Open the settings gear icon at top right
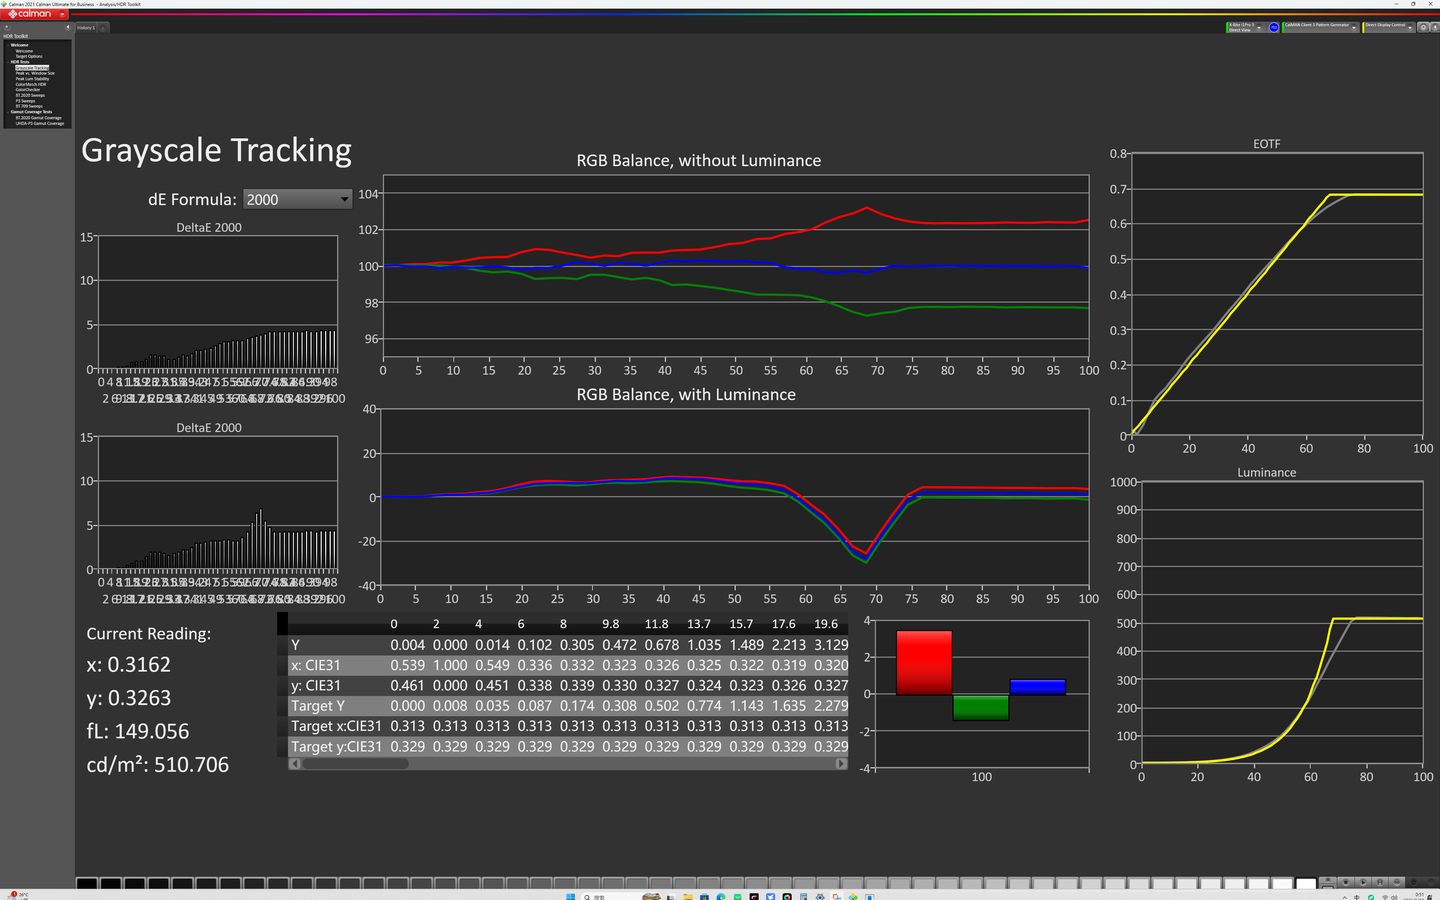 tap(1423, 27)
